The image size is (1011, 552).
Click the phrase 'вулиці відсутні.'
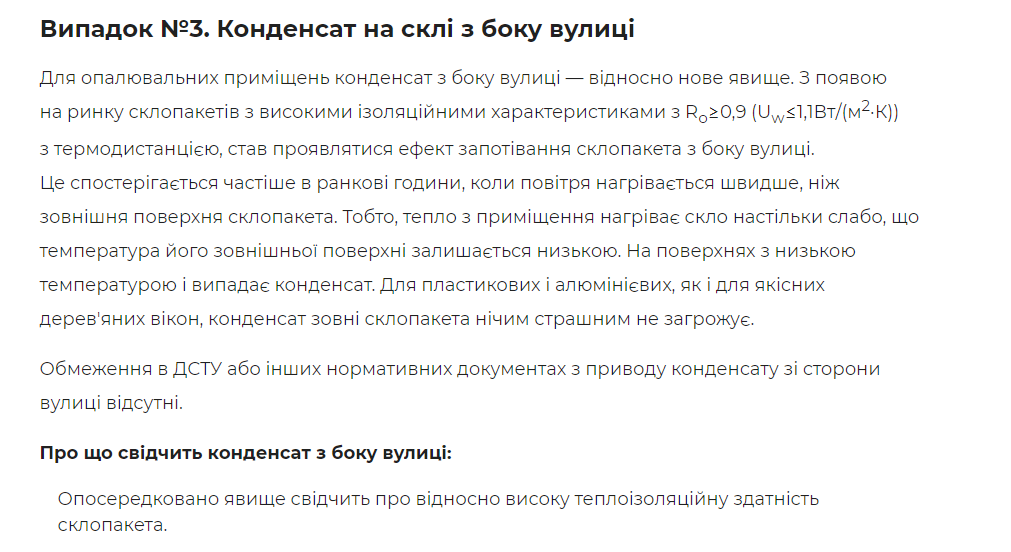pyautogui.click(x=112, y=403)
